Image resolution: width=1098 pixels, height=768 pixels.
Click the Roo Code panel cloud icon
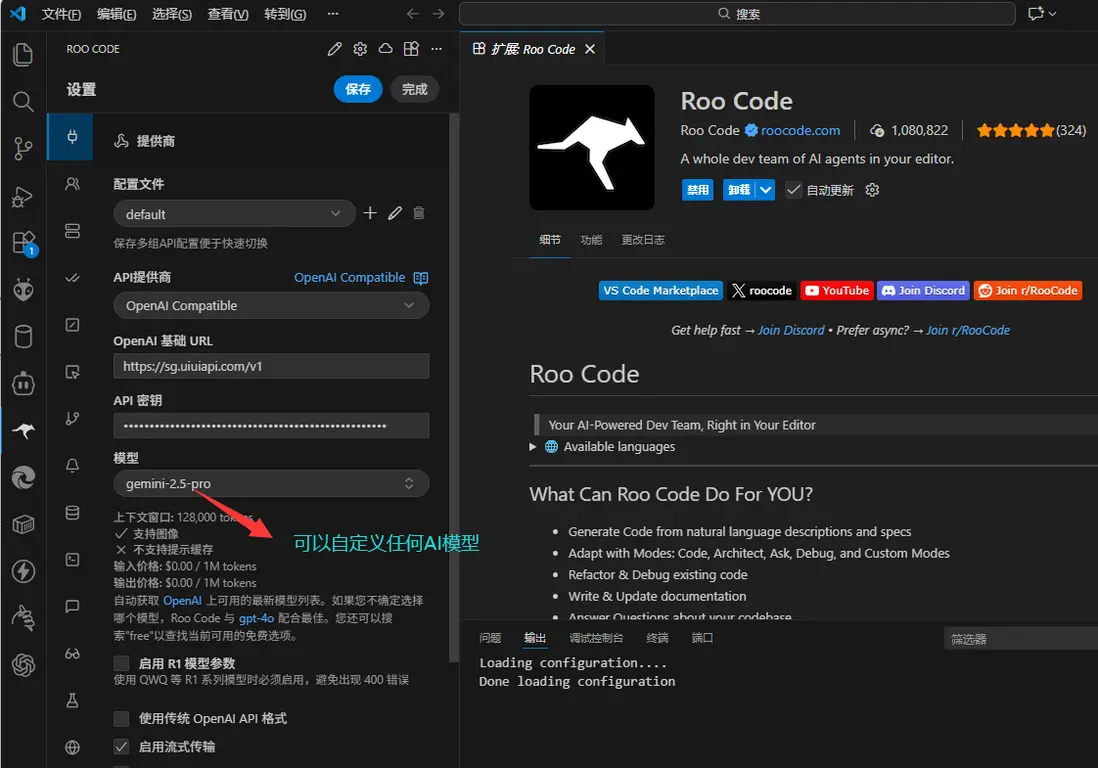click(x=385, y=49)
